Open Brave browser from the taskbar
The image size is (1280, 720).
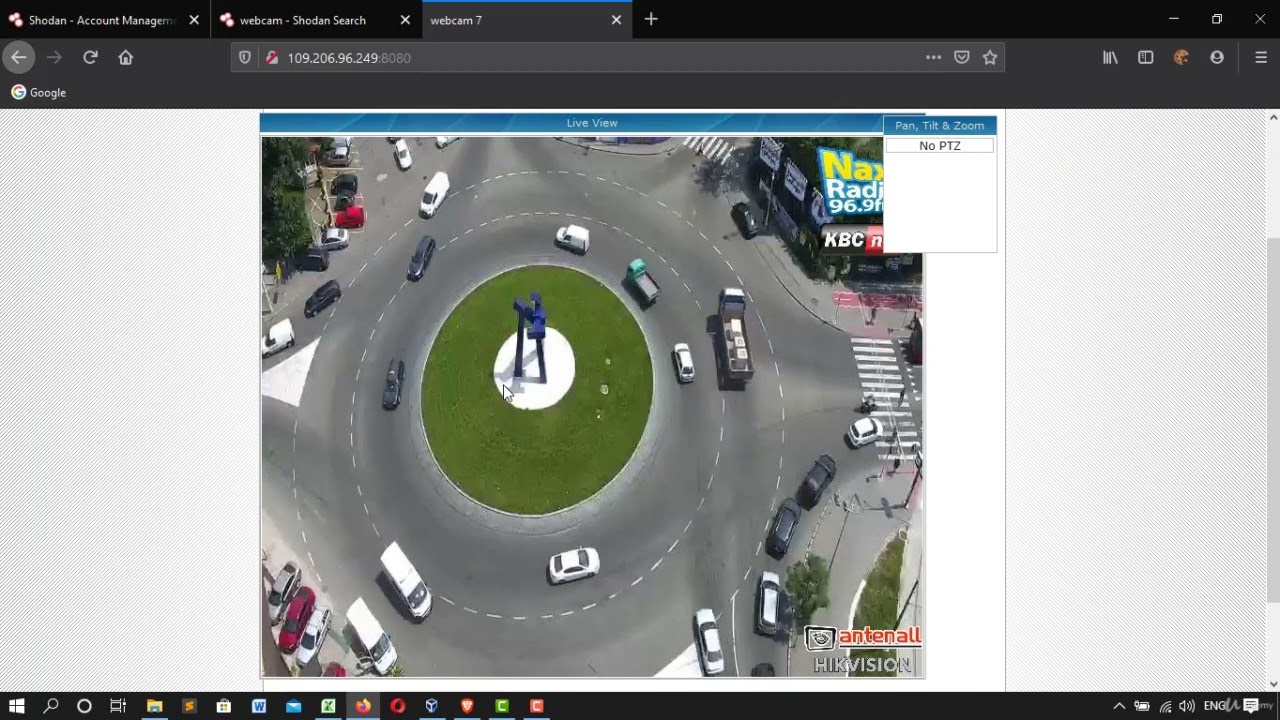[467, 706]
